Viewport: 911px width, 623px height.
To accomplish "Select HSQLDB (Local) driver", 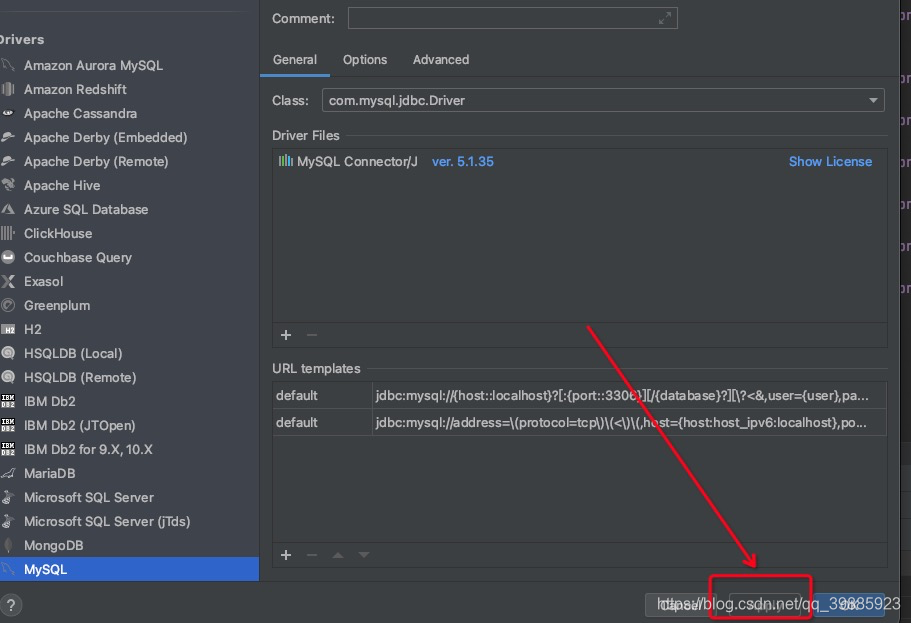I will coord(129,353).
